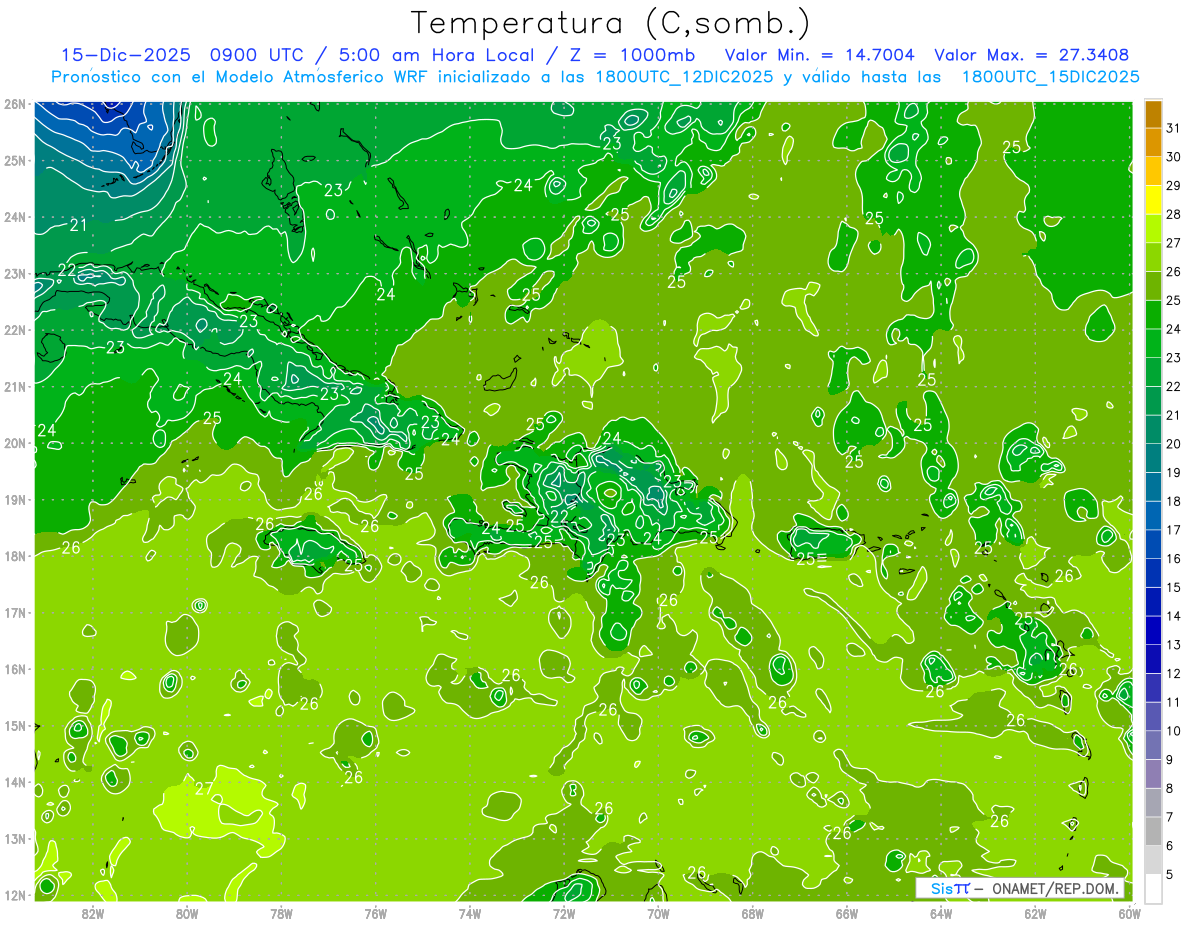This screenshot has width=1200, height=927.
Task: Click the '17N' latitude axis label
Action: [x=14, y=612]
